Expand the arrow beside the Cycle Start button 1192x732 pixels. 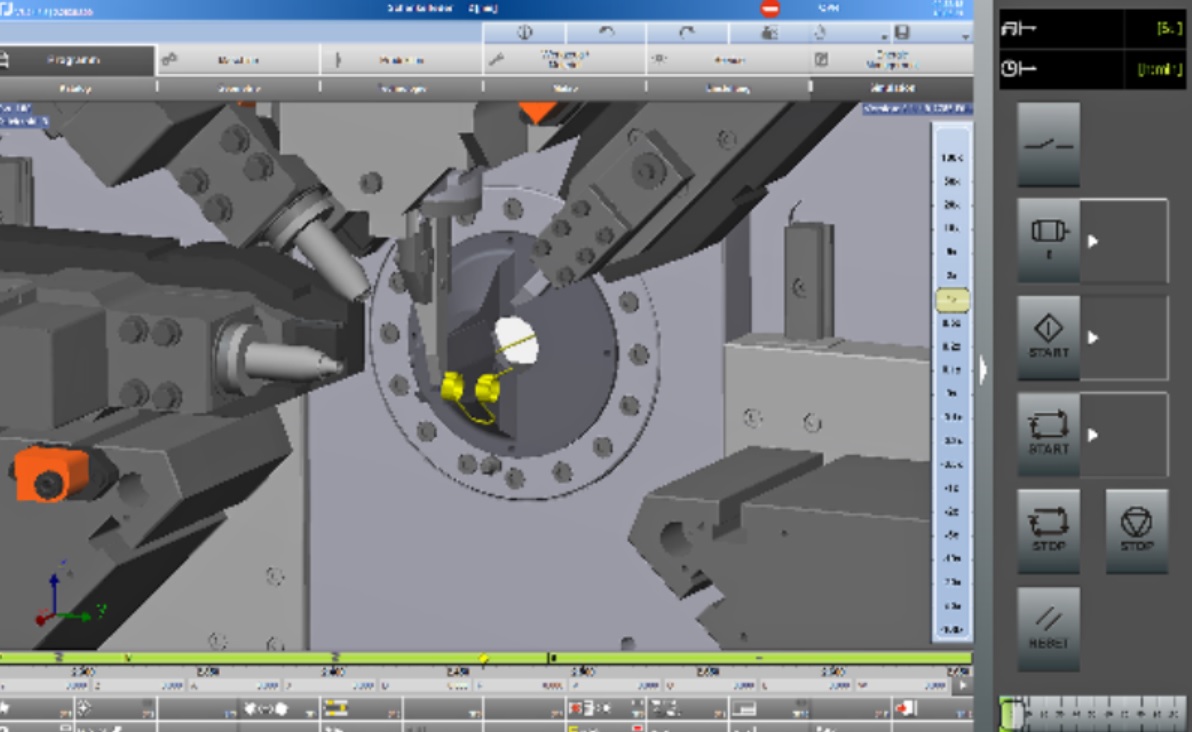tap(1093, 435)
